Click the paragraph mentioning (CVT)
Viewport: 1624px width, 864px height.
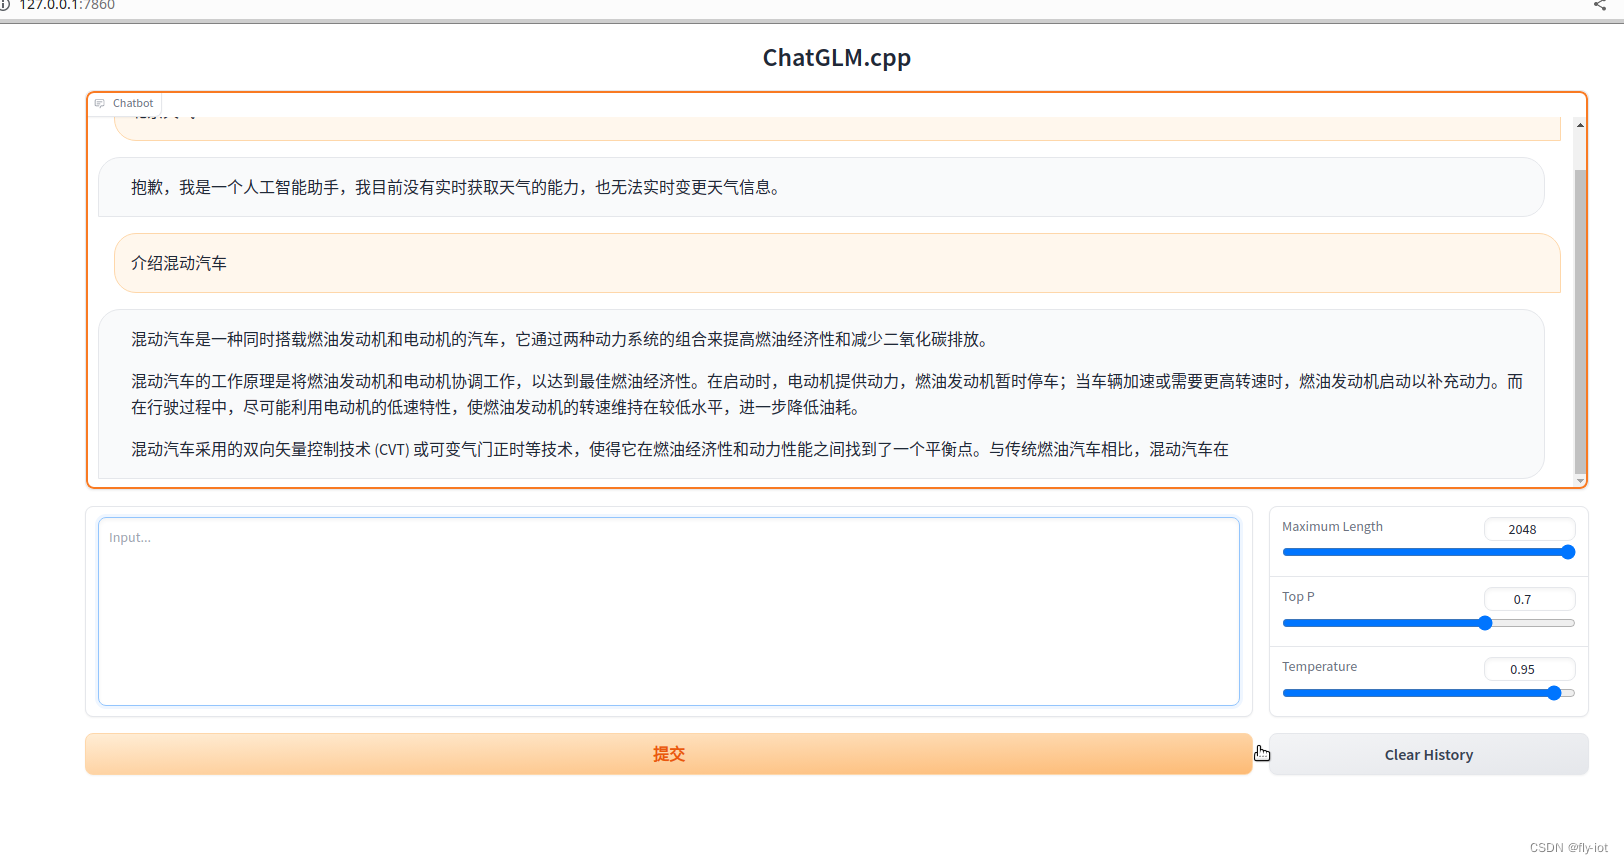click(x=680, y=450)
